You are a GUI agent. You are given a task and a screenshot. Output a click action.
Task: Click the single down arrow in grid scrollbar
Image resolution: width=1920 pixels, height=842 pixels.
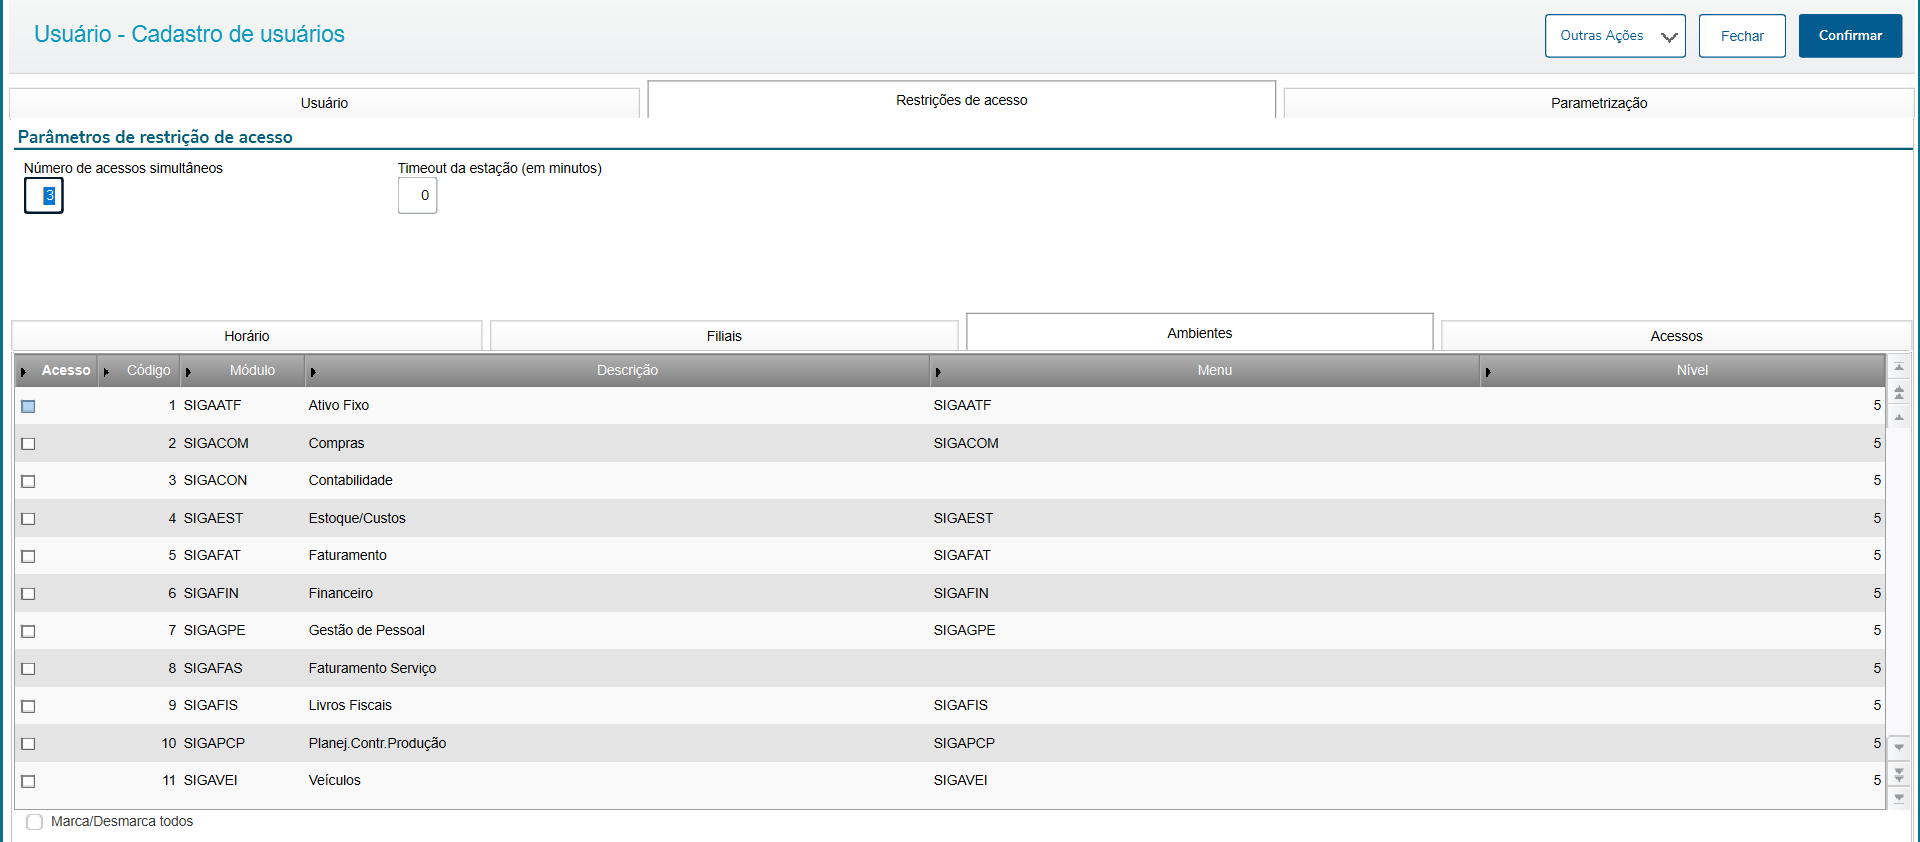click(1899, 747)
